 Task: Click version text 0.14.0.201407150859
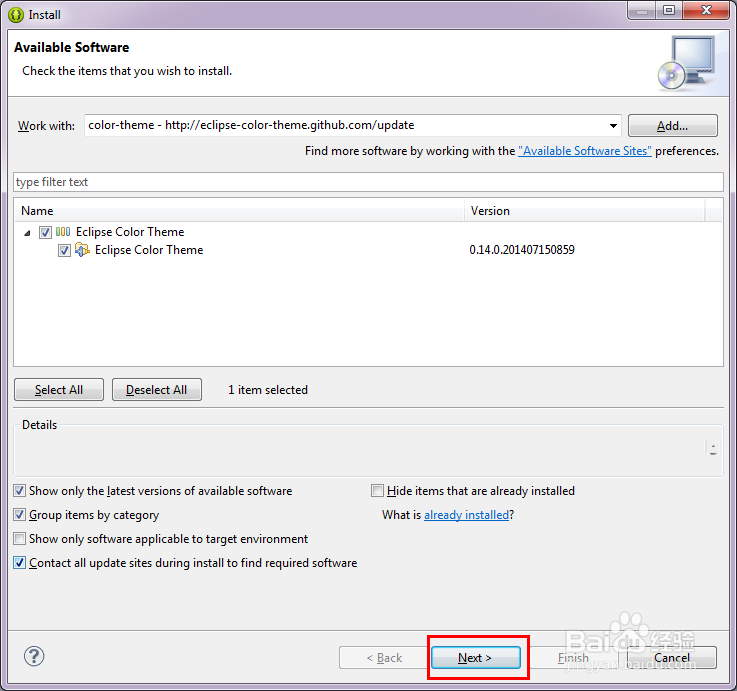[522, 250]
